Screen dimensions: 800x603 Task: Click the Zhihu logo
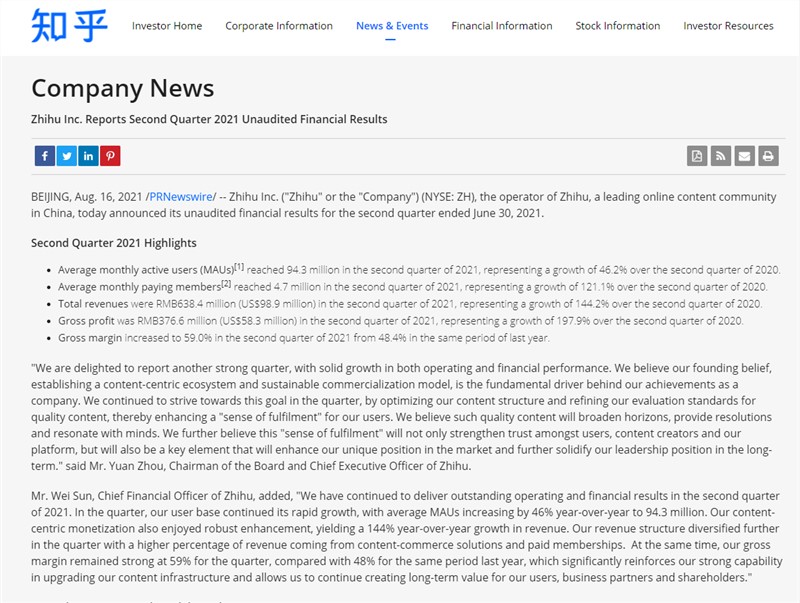(69, 26)
